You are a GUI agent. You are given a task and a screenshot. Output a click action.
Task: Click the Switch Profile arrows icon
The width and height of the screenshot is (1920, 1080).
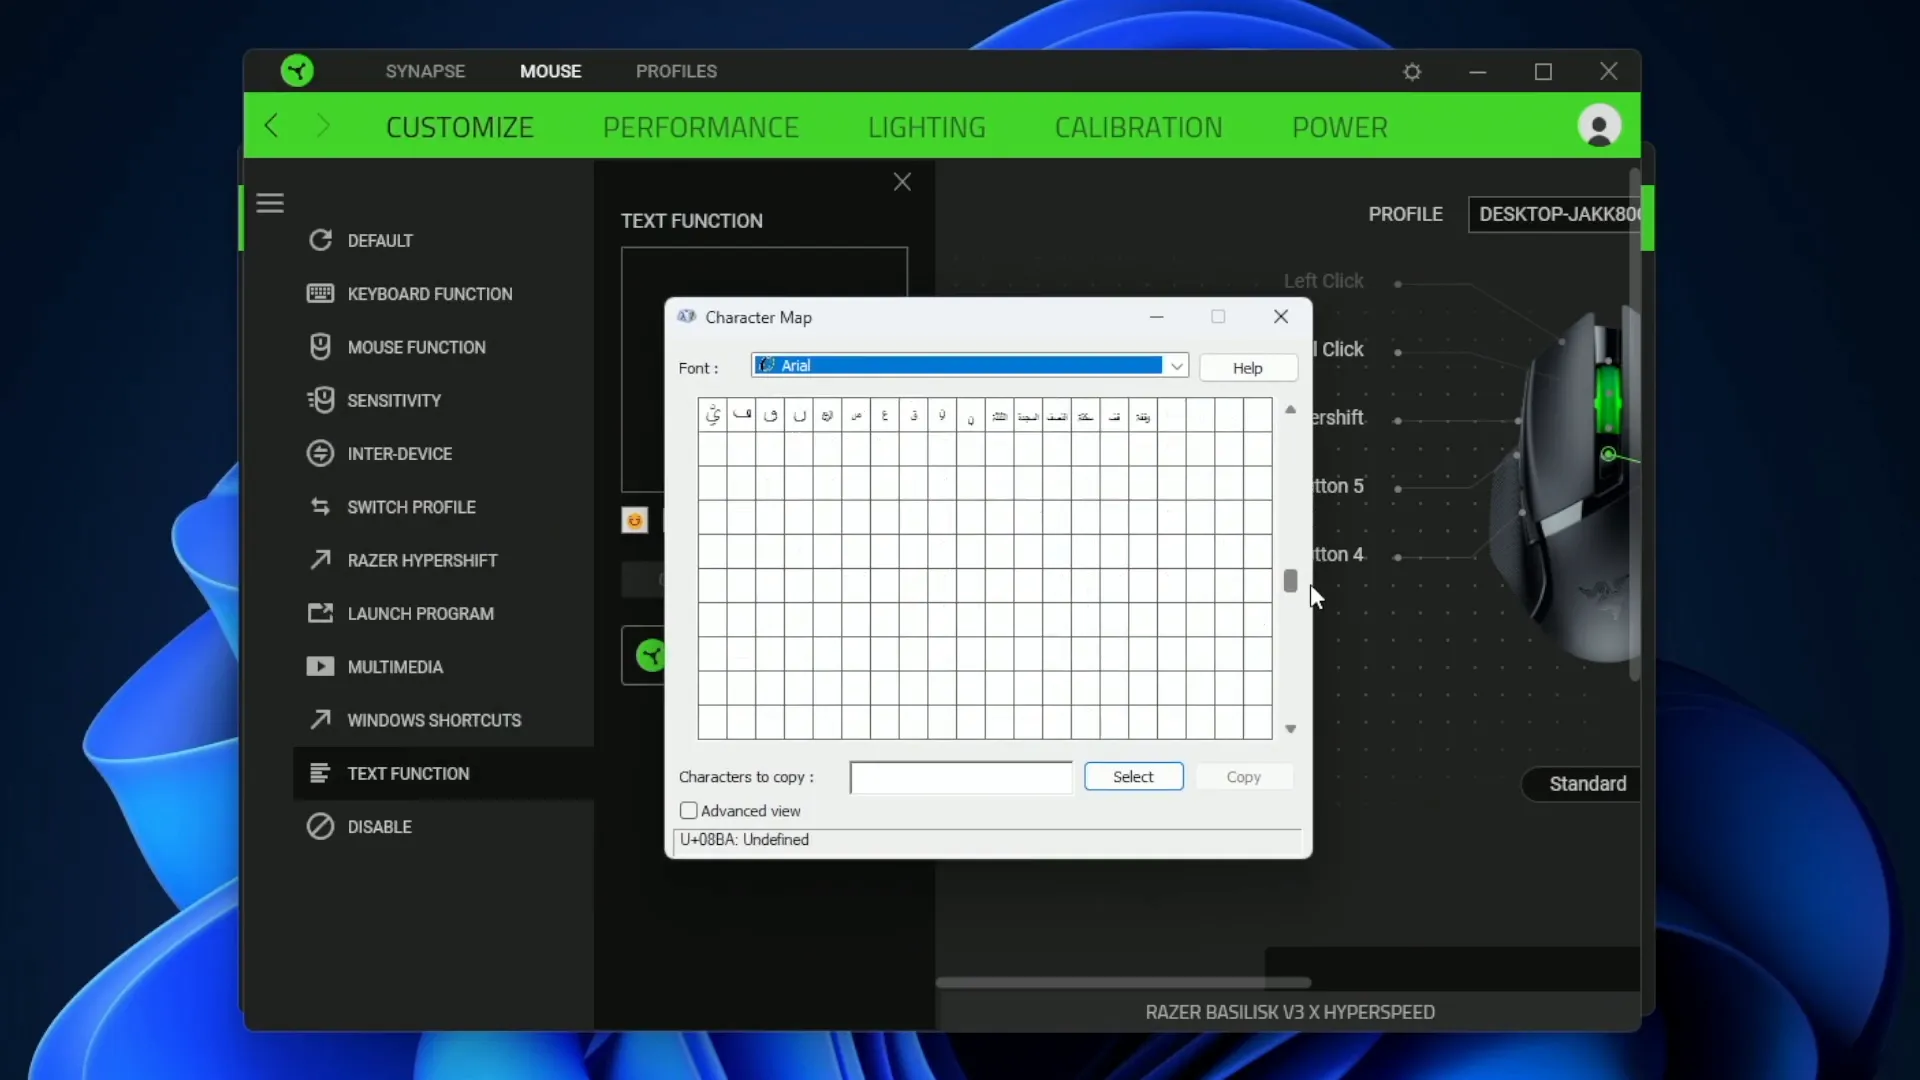[x=320, y=507]
